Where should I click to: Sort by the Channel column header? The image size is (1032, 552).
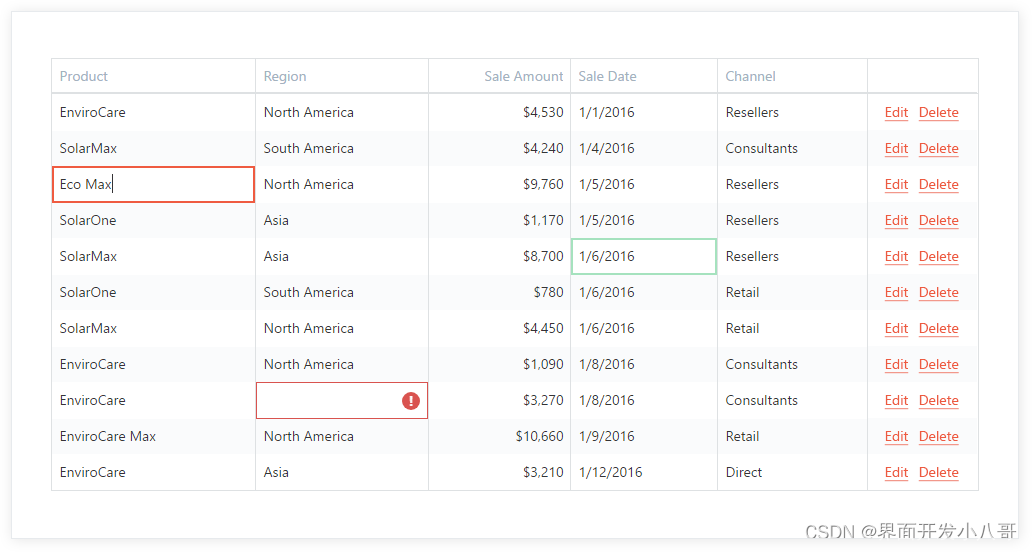[750, 76]
